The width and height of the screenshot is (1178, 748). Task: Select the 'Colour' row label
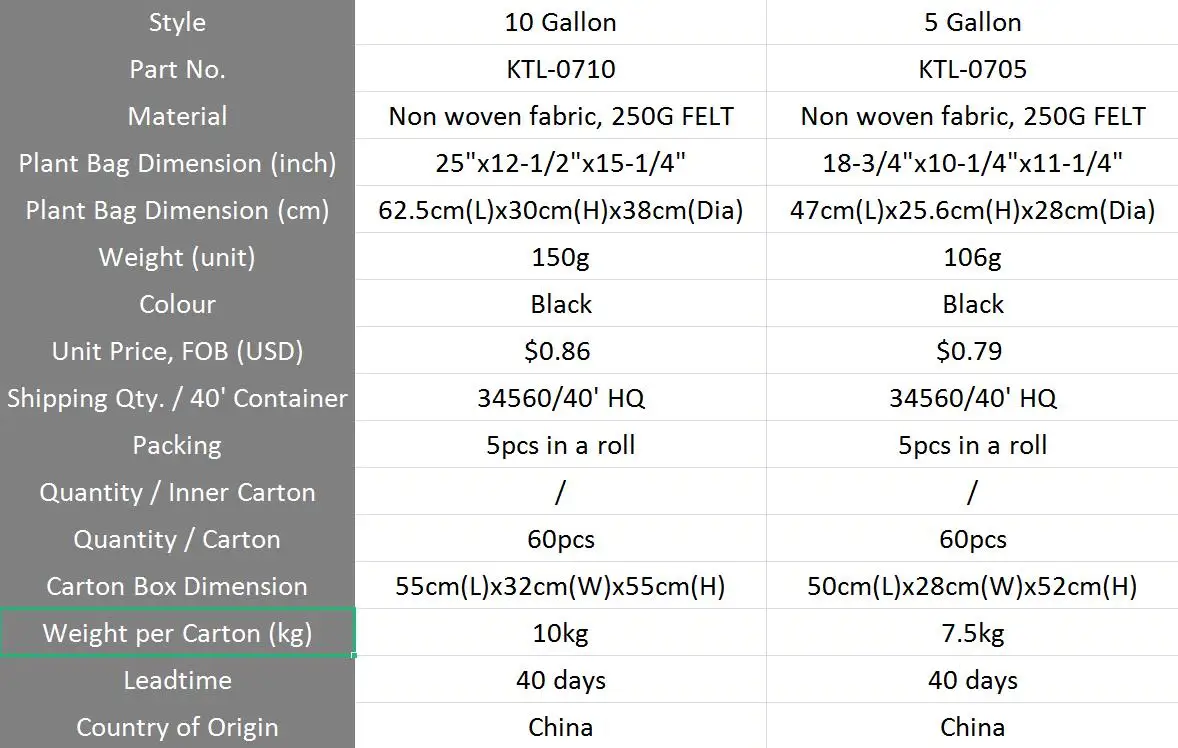177,304
